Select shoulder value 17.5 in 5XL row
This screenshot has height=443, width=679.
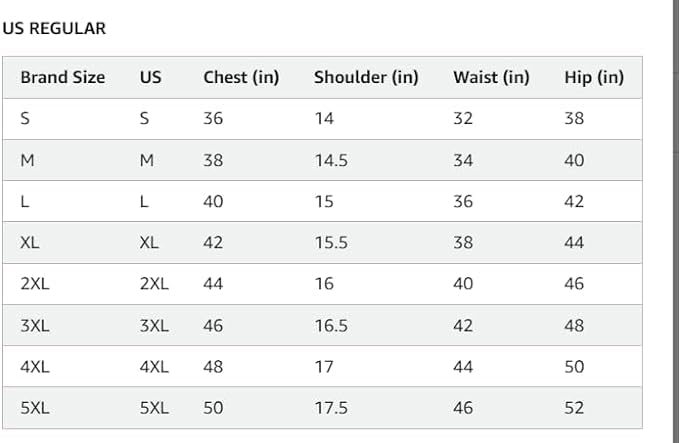(x=331, y=408)
